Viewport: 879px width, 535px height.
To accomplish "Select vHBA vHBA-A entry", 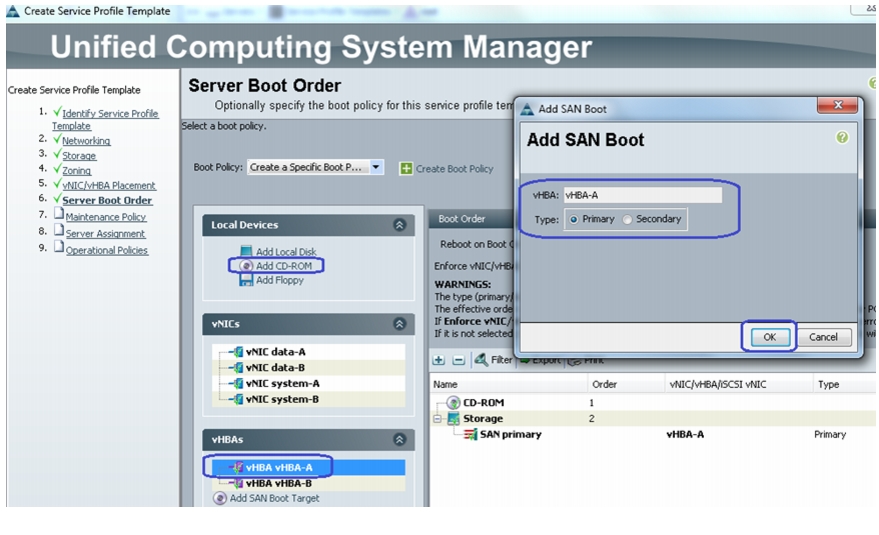I will click(x=308, y=467).
